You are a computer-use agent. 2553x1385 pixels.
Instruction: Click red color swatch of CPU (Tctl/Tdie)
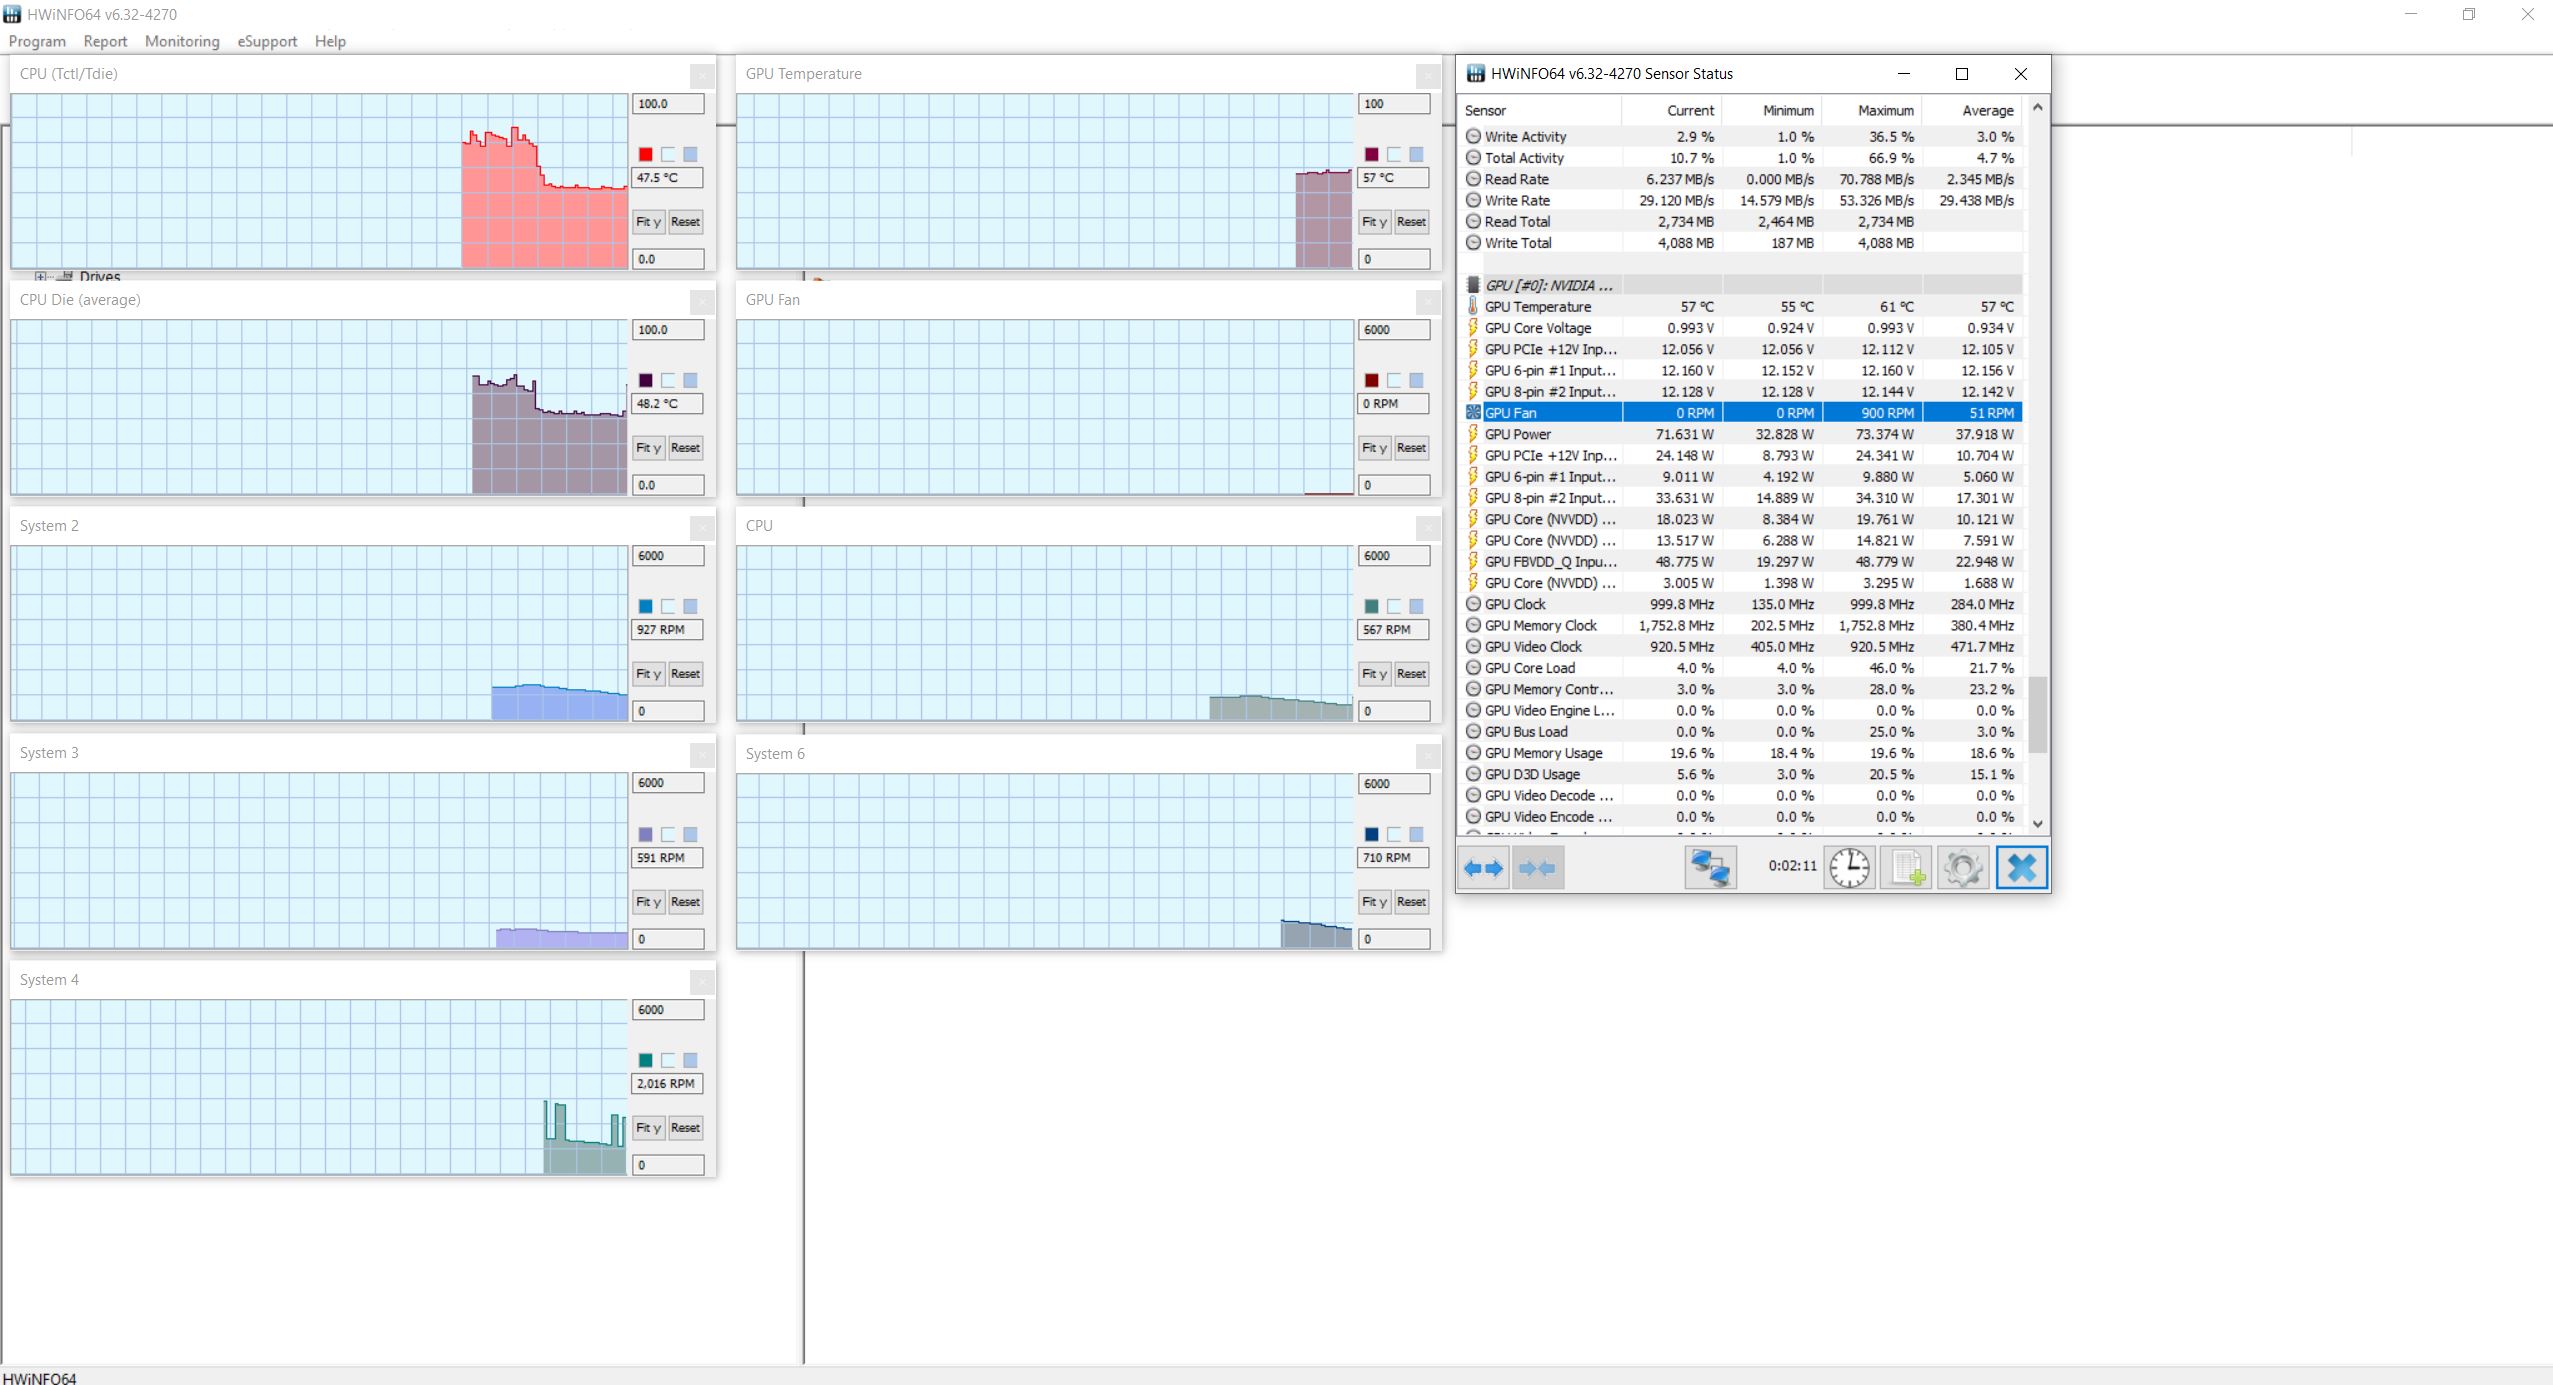point(646,154)
